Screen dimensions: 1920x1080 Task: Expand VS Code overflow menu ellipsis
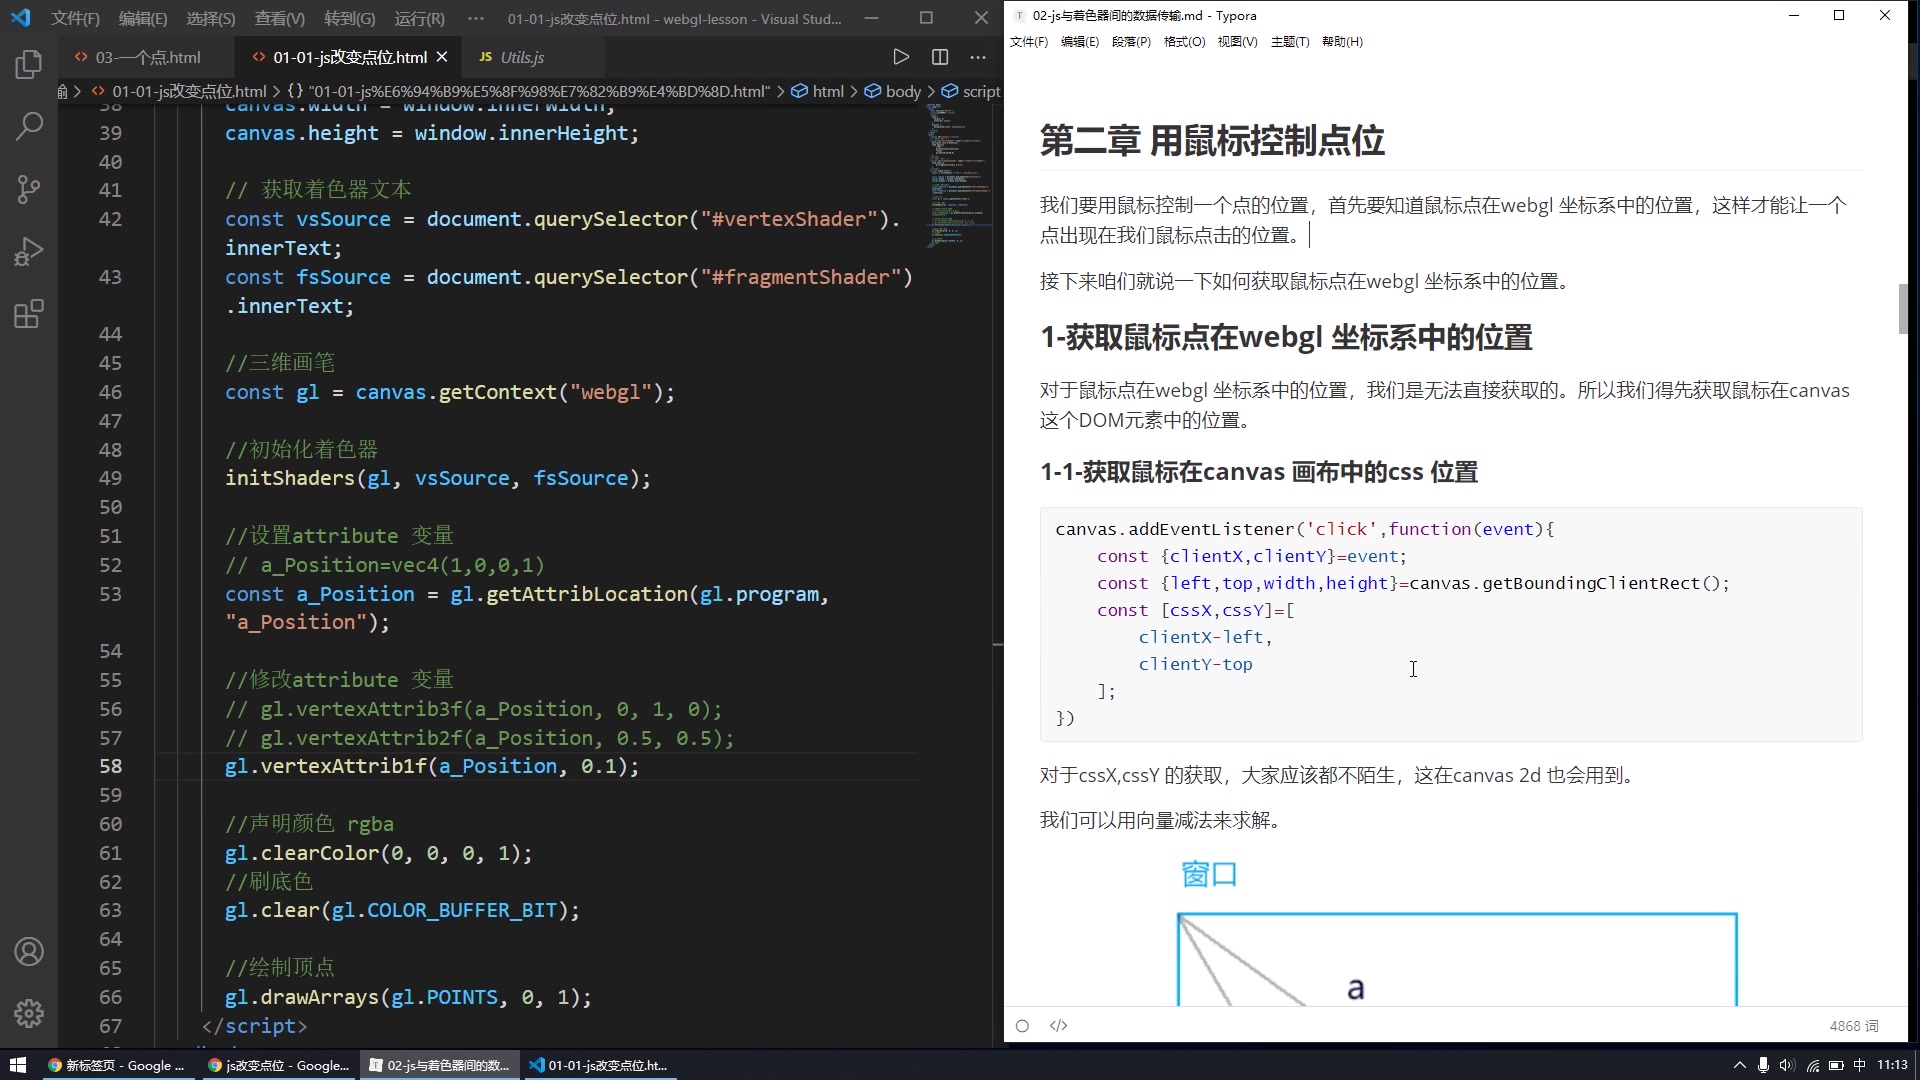pyautogui.click(x=476, y=18)
